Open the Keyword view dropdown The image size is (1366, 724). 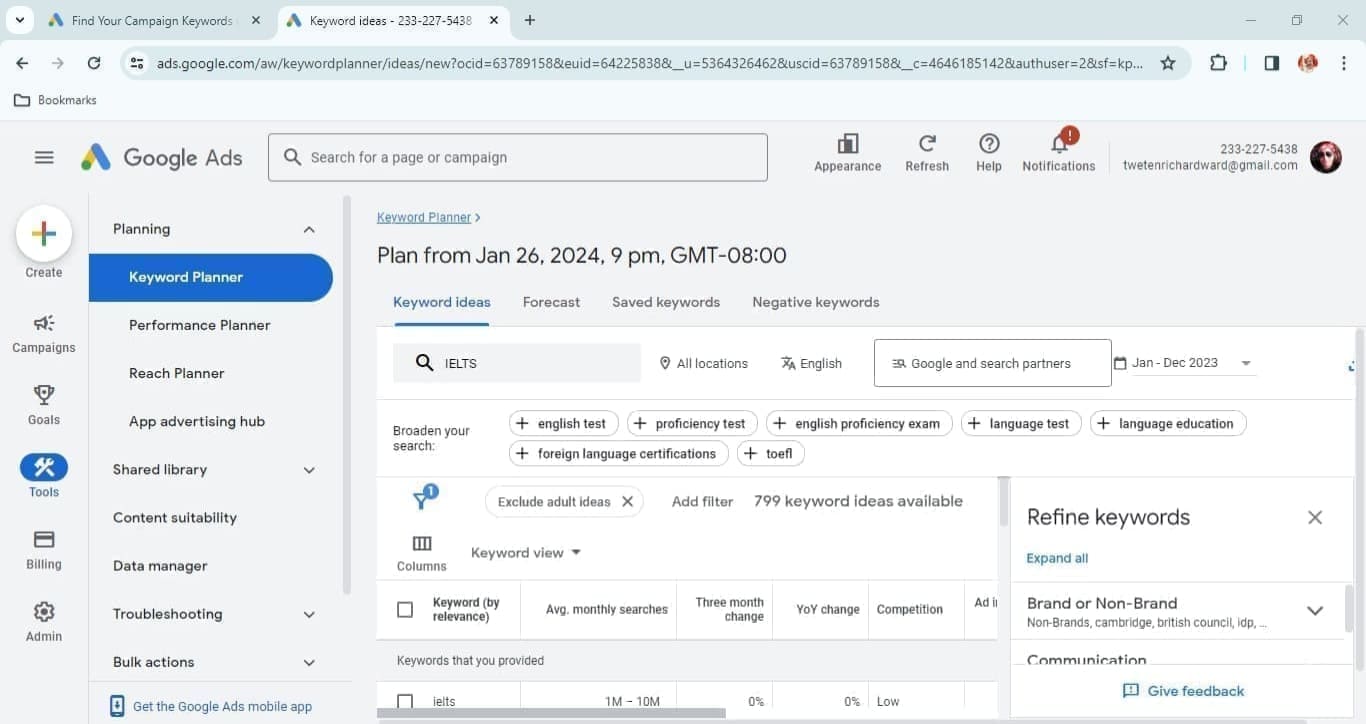(x=526, y=553)
